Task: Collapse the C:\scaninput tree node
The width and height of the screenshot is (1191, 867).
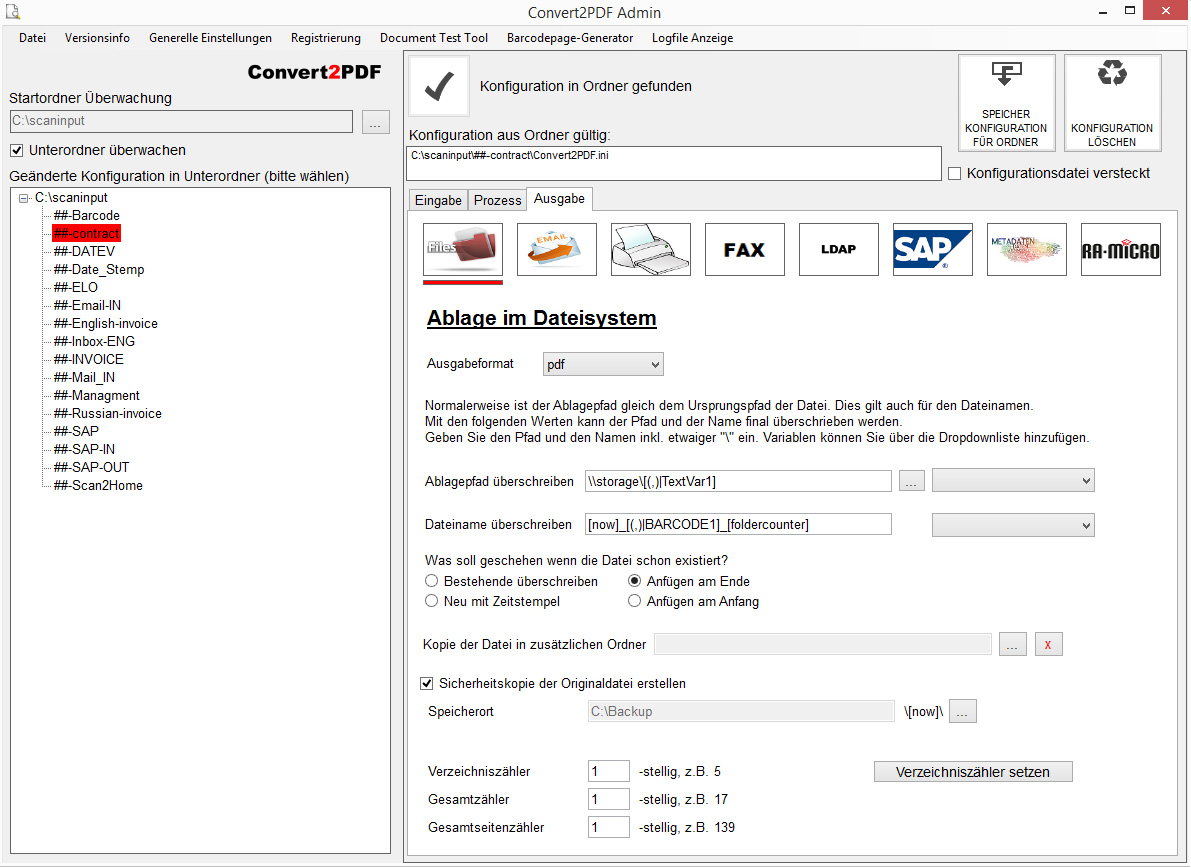Action: tap(24, 198)
